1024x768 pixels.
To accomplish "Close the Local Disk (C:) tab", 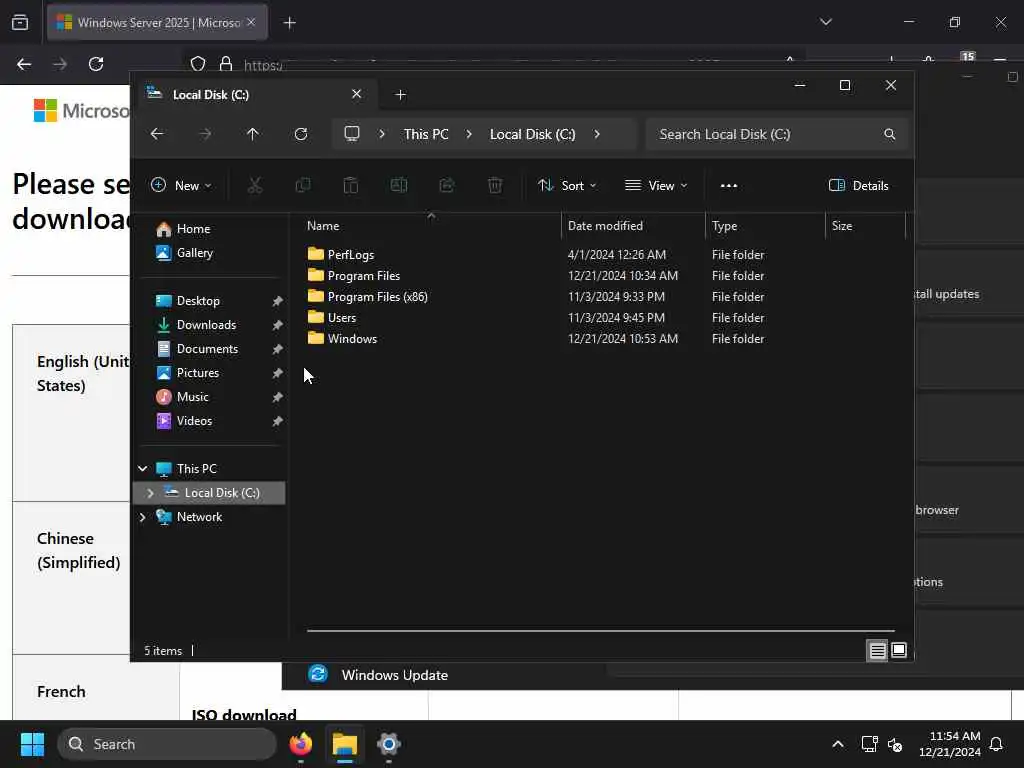I will coord(357,94).
